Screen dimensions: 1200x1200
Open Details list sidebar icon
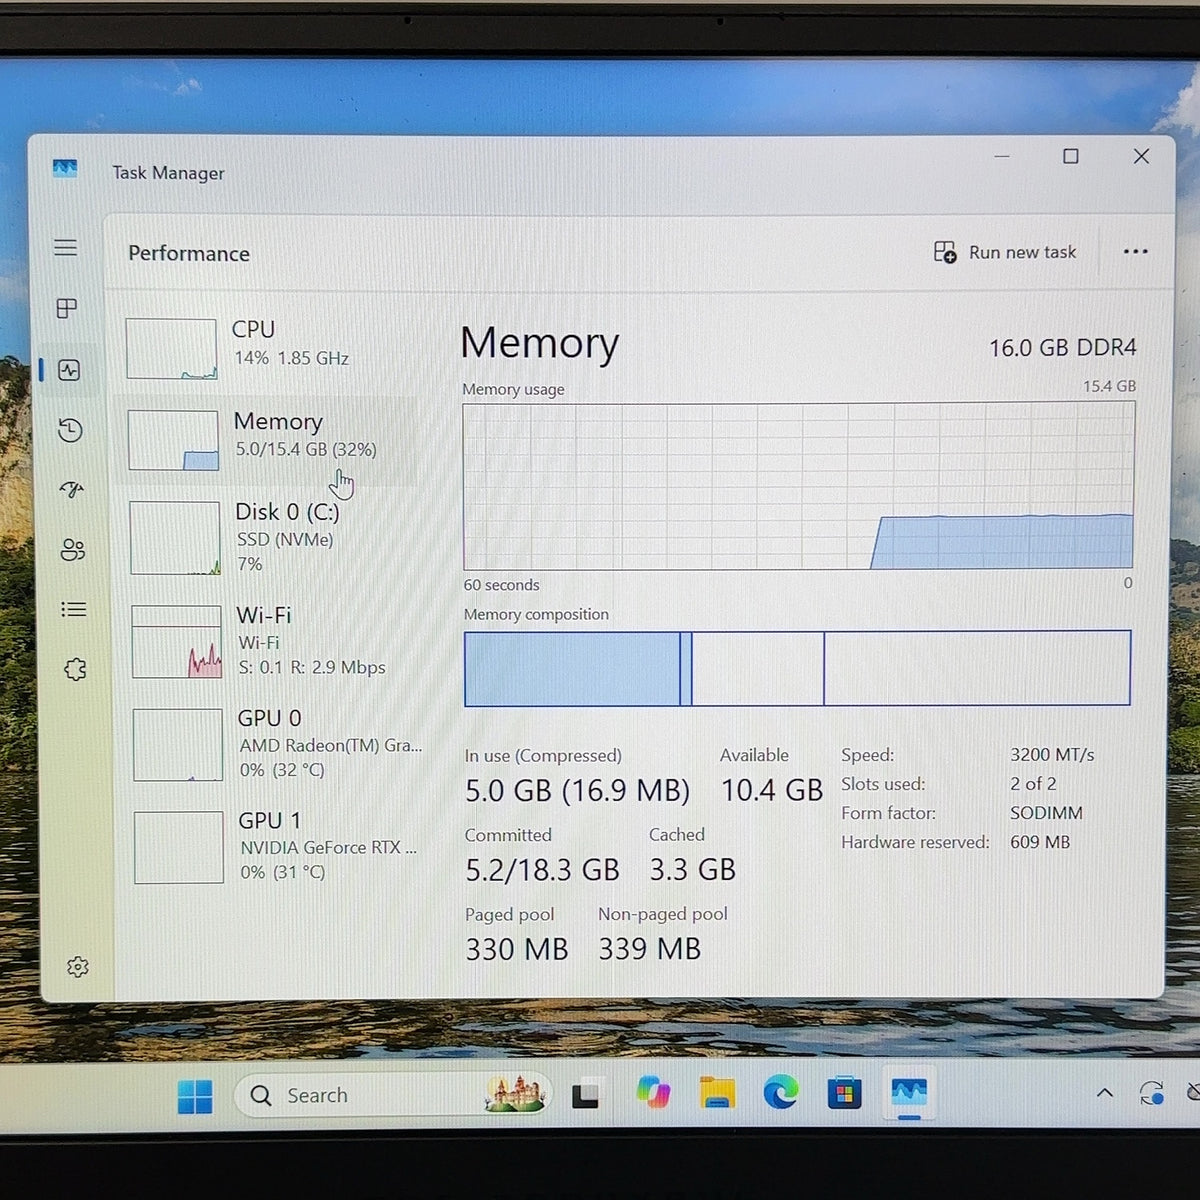(x=73, y=609)
